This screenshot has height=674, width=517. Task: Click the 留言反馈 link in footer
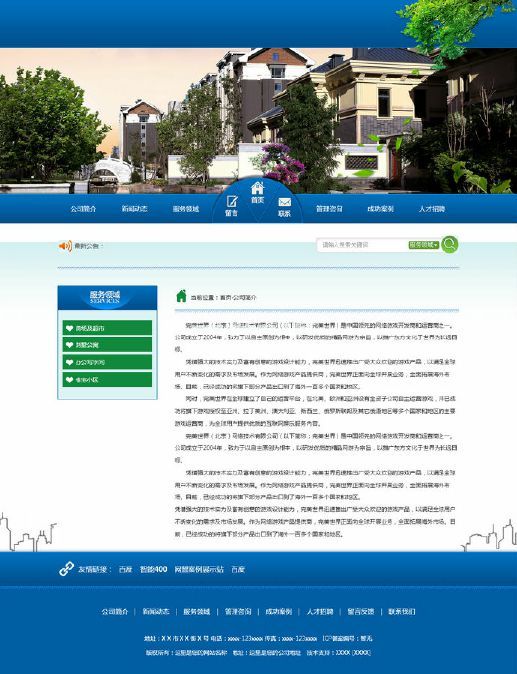[361, 611]
